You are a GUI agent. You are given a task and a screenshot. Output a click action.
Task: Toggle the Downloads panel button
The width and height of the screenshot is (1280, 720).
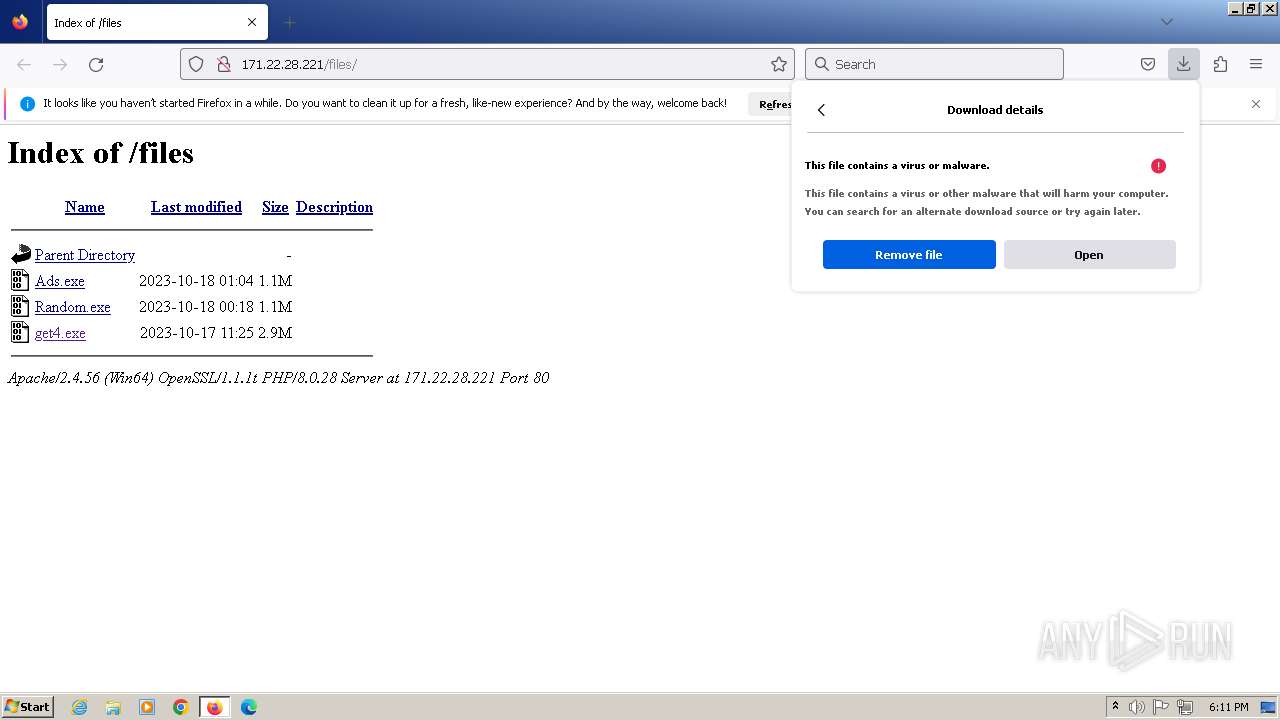(1184, 64)
